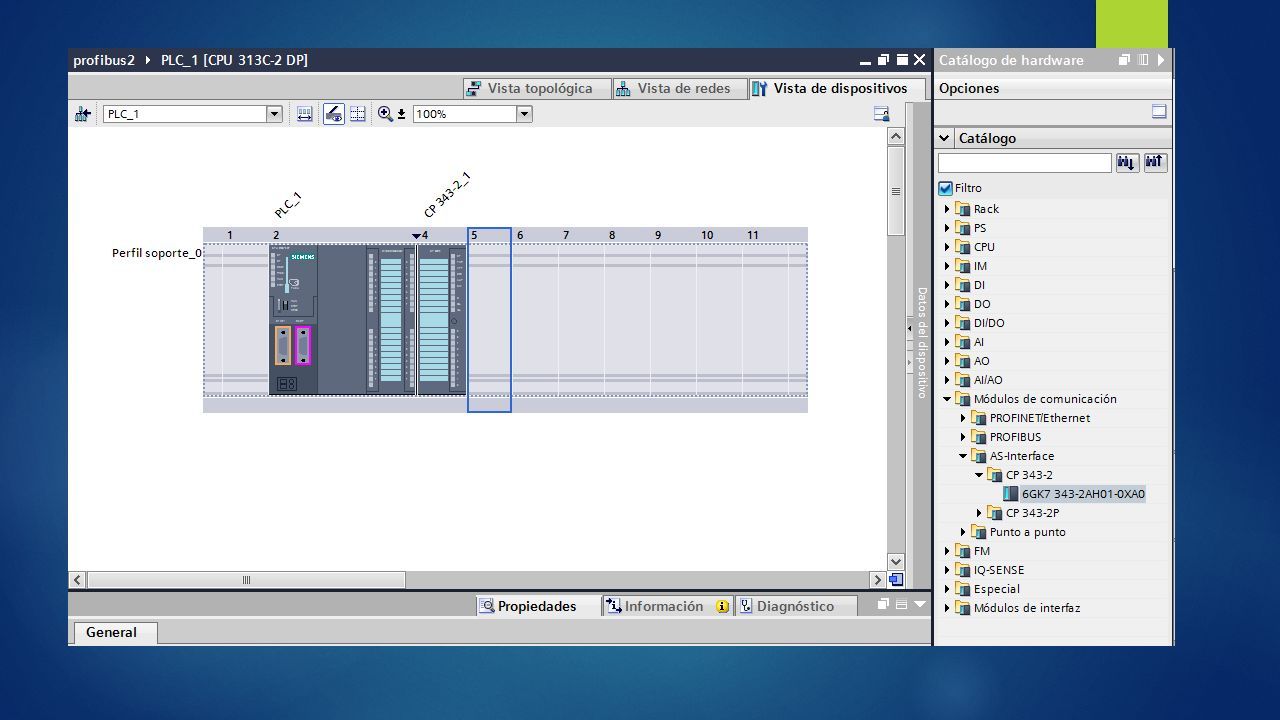Click the hardware catalog column layout icon
1280x720 pixels.
pyautogui.click(x=1143, y=60)
